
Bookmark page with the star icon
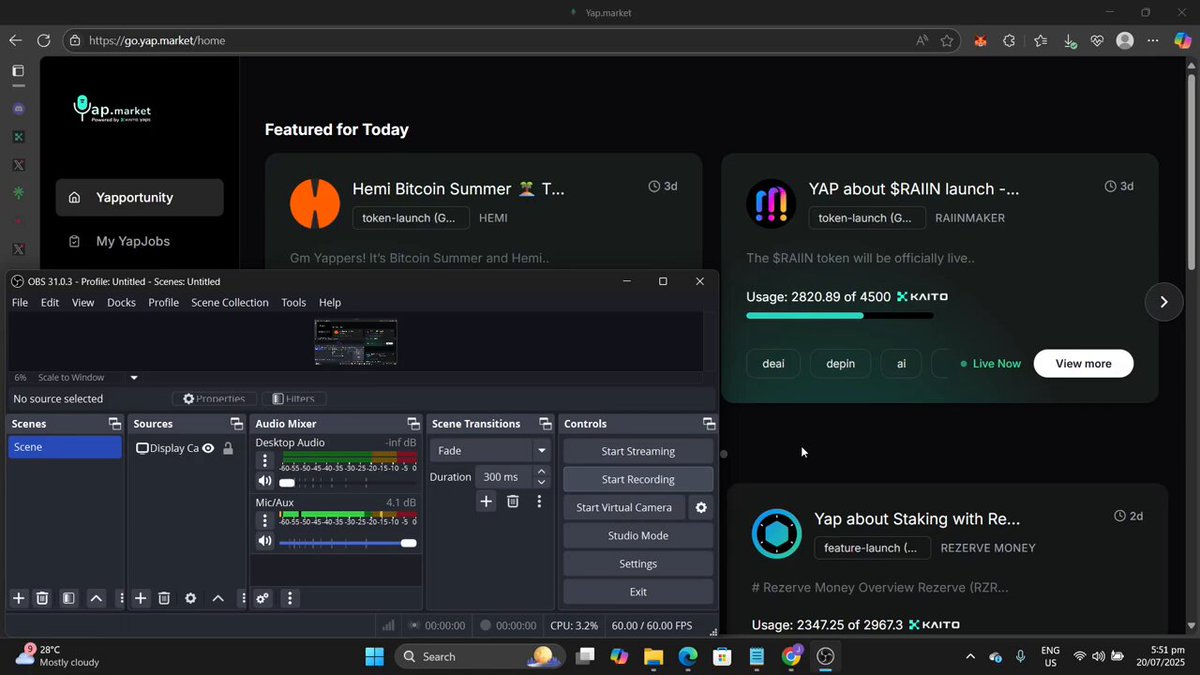(947, 40)
